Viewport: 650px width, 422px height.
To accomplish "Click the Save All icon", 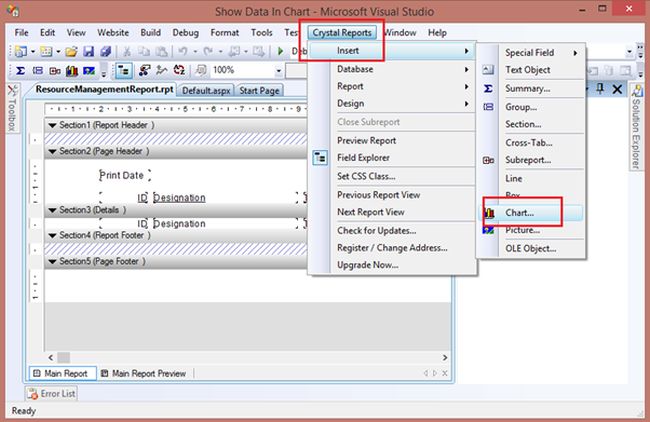I will 105,51.
